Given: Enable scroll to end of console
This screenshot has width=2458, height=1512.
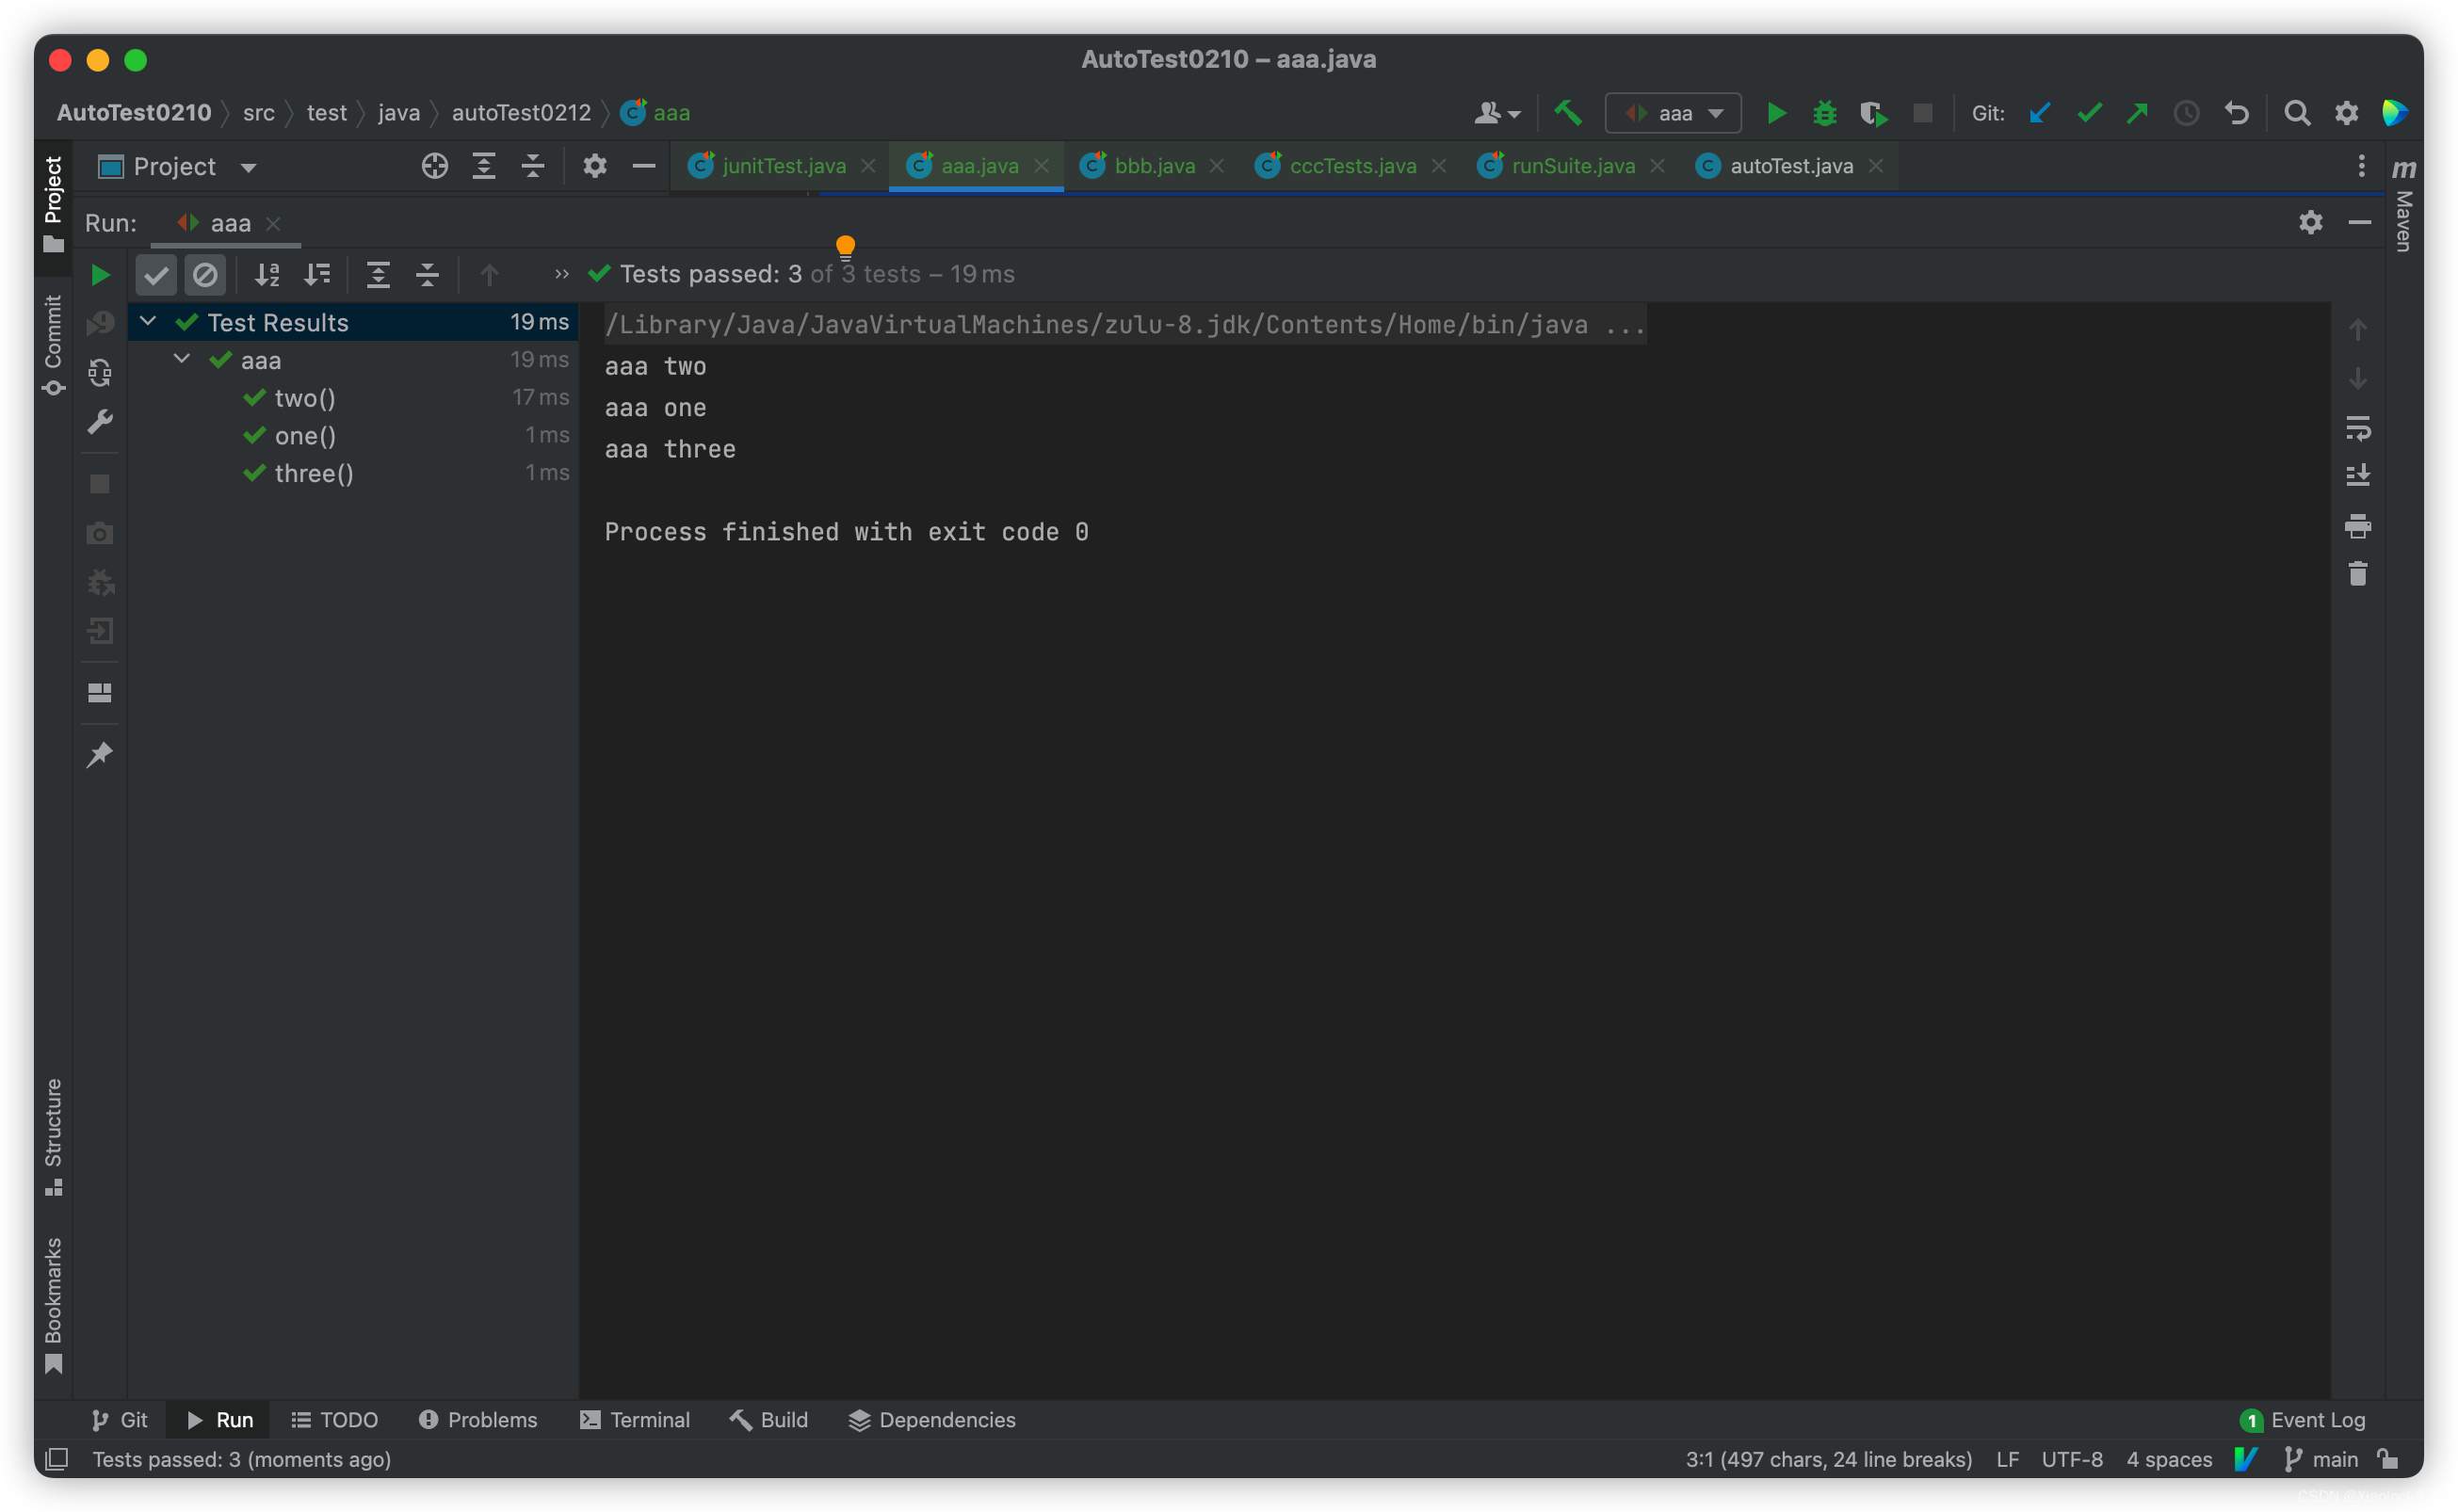Looking at the screenshot, I should tap(2358, 475).
